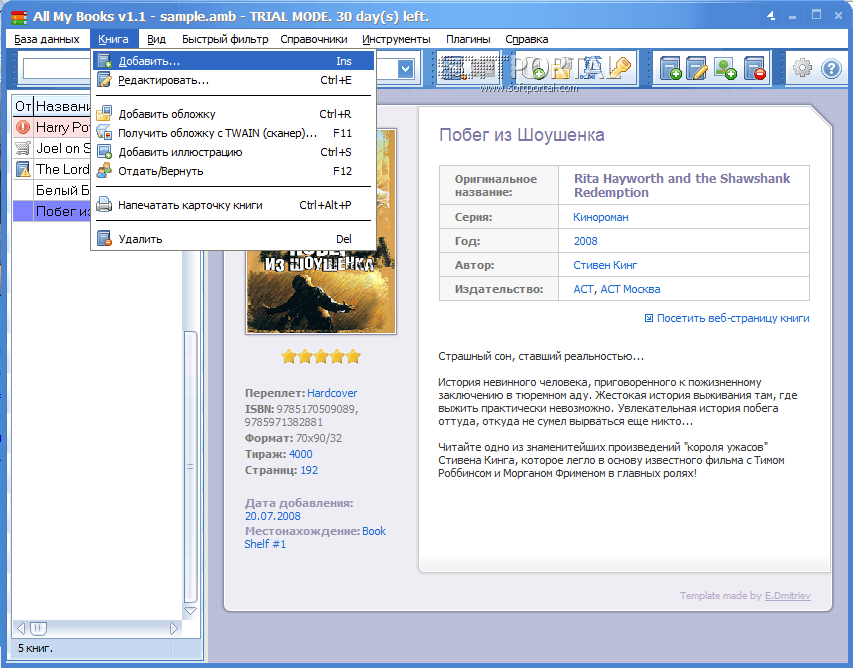Click the Add person toolbar icon
Screen dimensions: 853x668
(x=725, y=69)
